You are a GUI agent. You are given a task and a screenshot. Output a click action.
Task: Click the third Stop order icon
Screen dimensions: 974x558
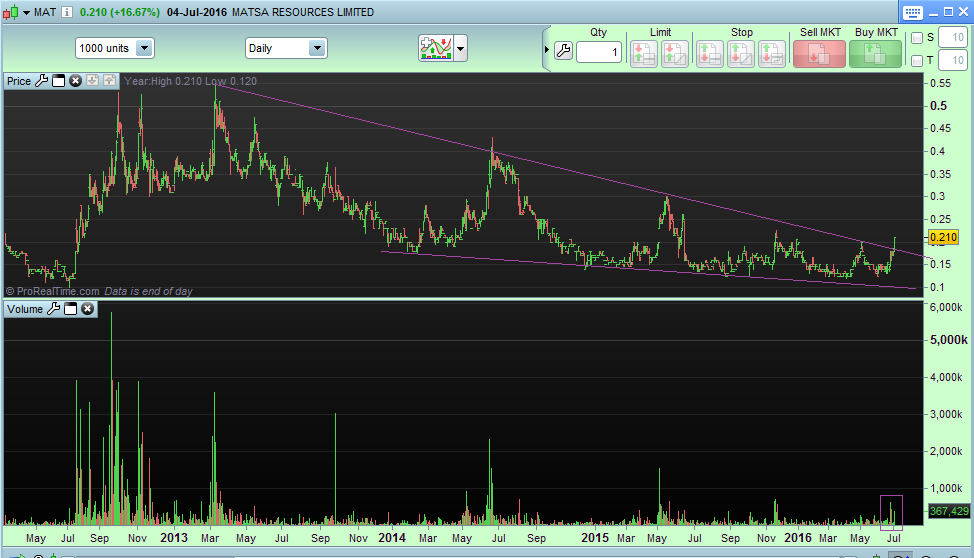[x=772, y=54]
